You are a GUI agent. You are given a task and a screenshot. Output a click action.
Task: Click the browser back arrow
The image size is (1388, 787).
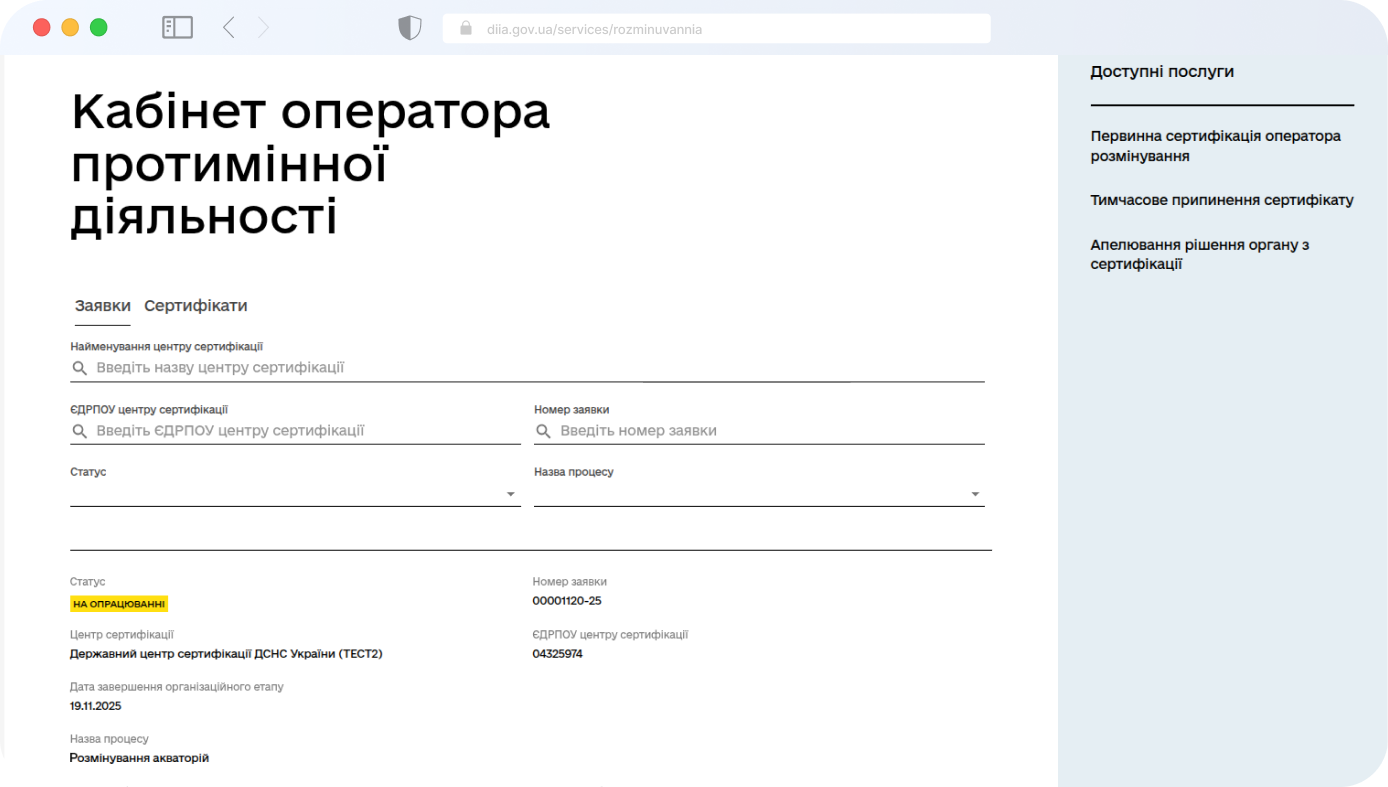point(229,28)
